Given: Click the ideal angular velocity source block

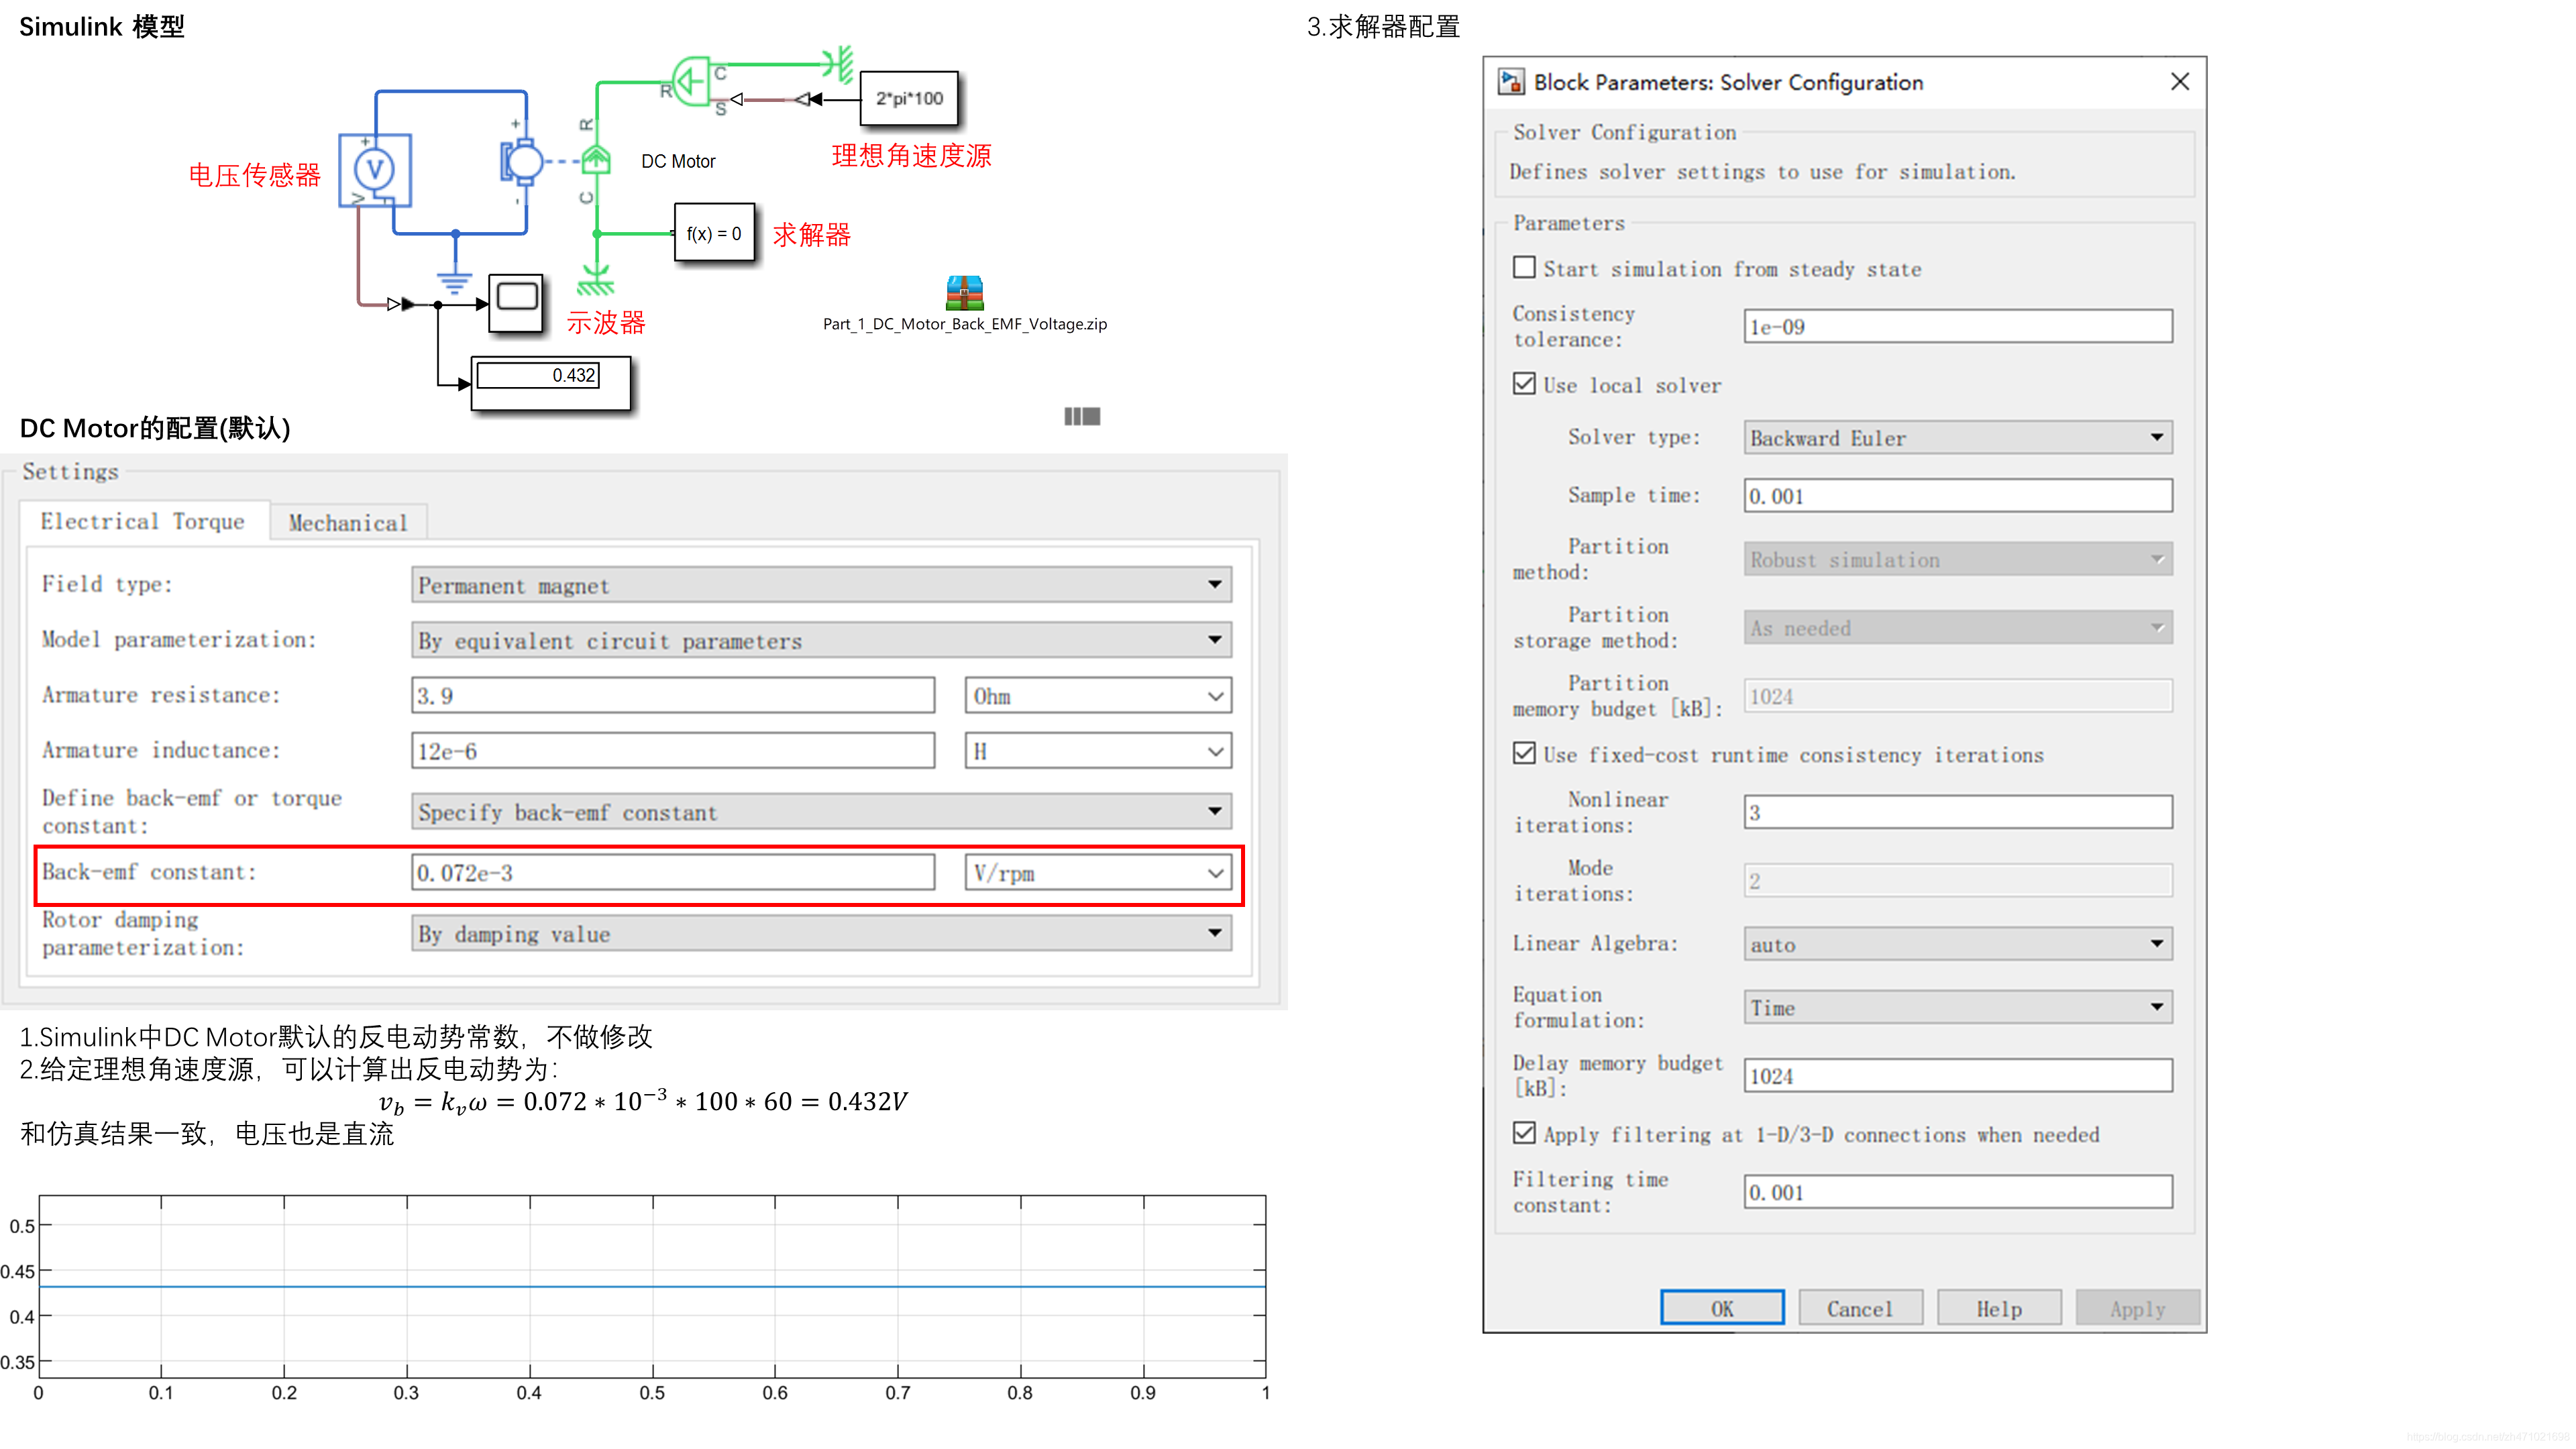Looking at the screenshot, I should pos(691,82).
